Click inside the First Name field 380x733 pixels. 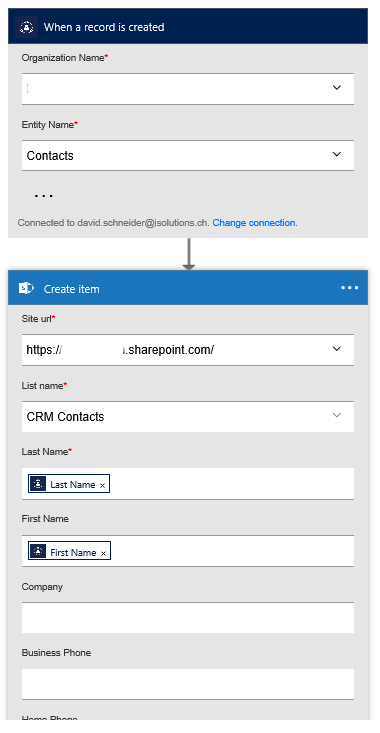[x=188, y=551]
